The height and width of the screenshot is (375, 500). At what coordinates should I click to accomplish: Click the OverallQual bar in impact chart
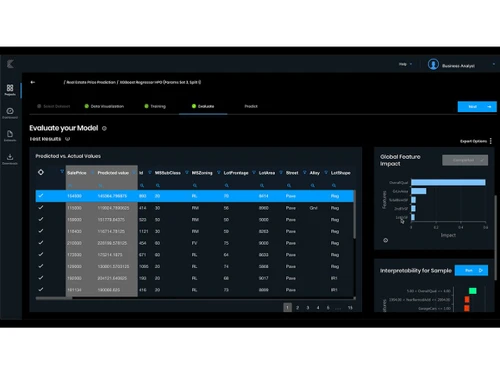(448, 182)
